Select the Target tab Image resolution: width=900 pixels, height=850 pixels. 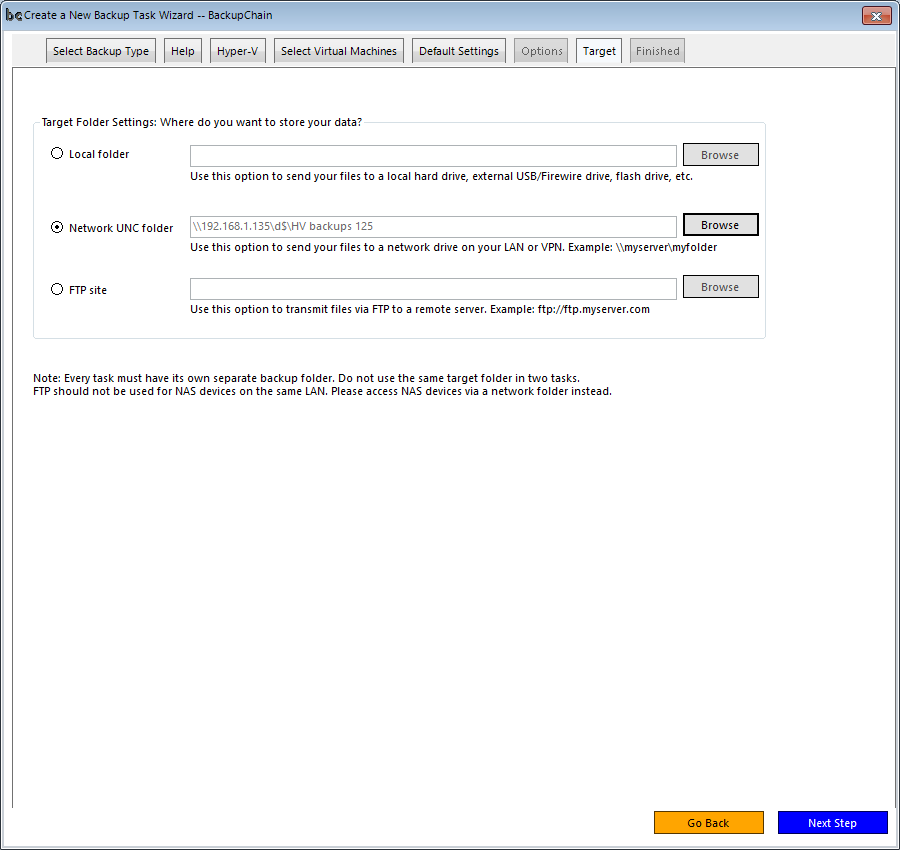[x=598, y=50]
